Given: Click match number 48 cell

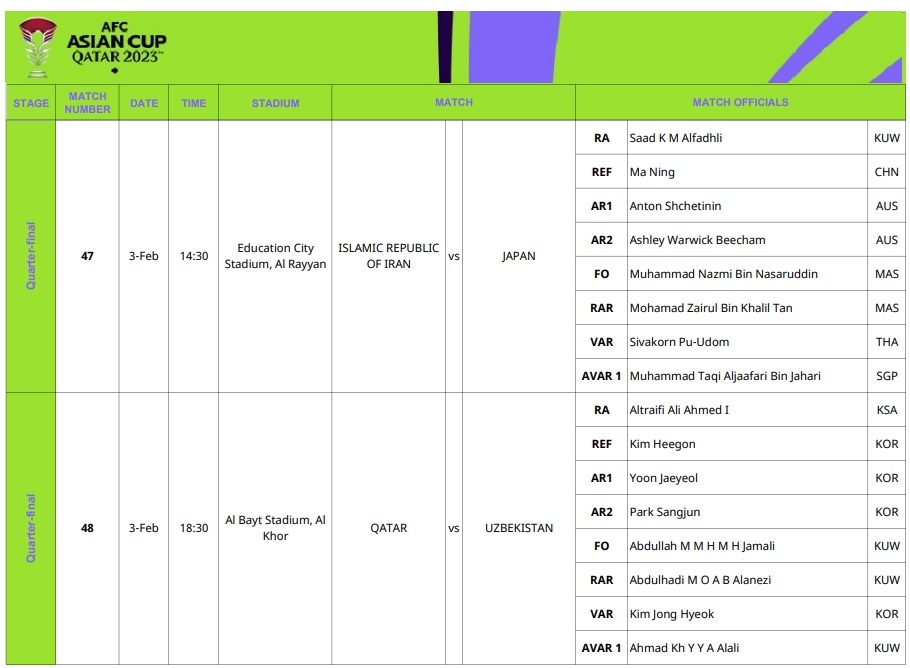Looking at the screenshot, I should pos(87,528).
